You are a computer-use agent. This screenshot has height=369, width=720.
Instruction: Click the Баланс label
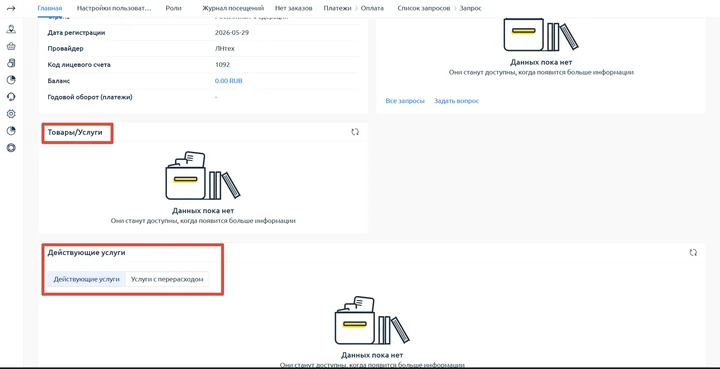[x=58, y=81]
